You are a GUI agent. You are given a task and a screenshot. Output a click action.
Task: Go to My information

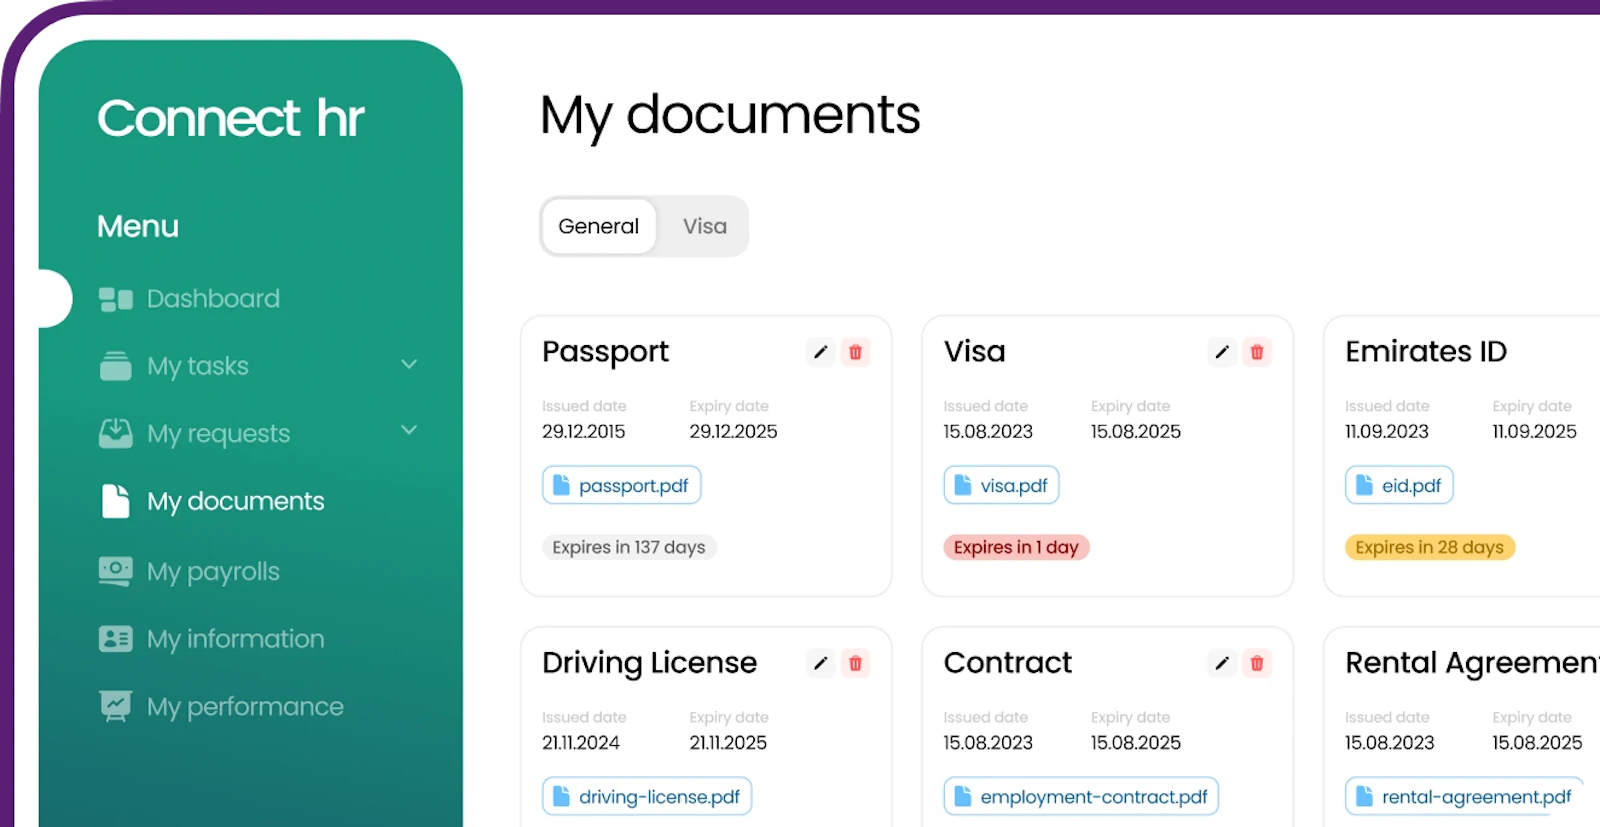[235, 639]
